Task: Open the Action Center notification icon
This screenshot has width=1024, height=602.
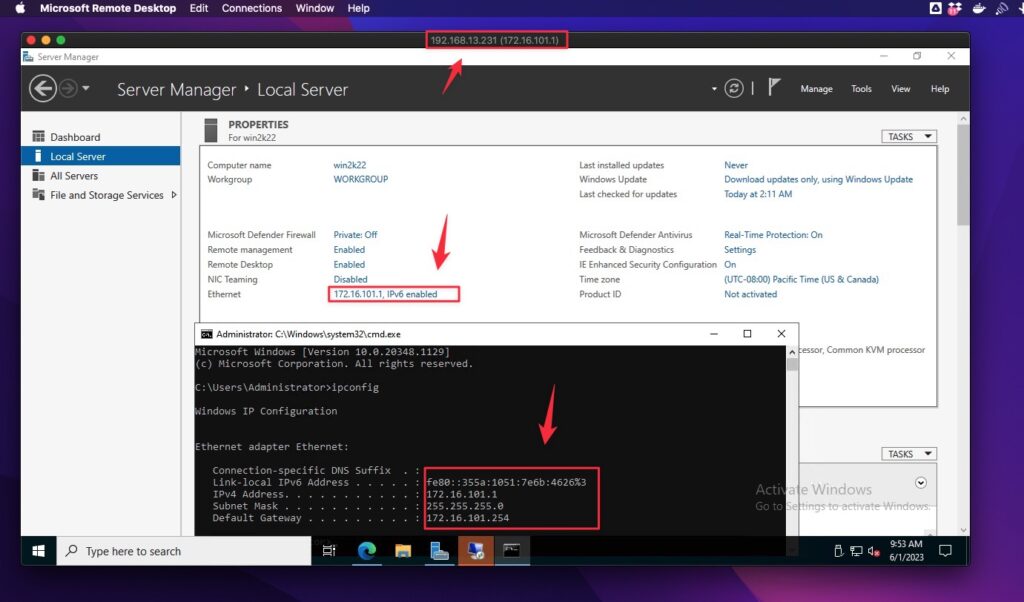Action: [945, 551]
